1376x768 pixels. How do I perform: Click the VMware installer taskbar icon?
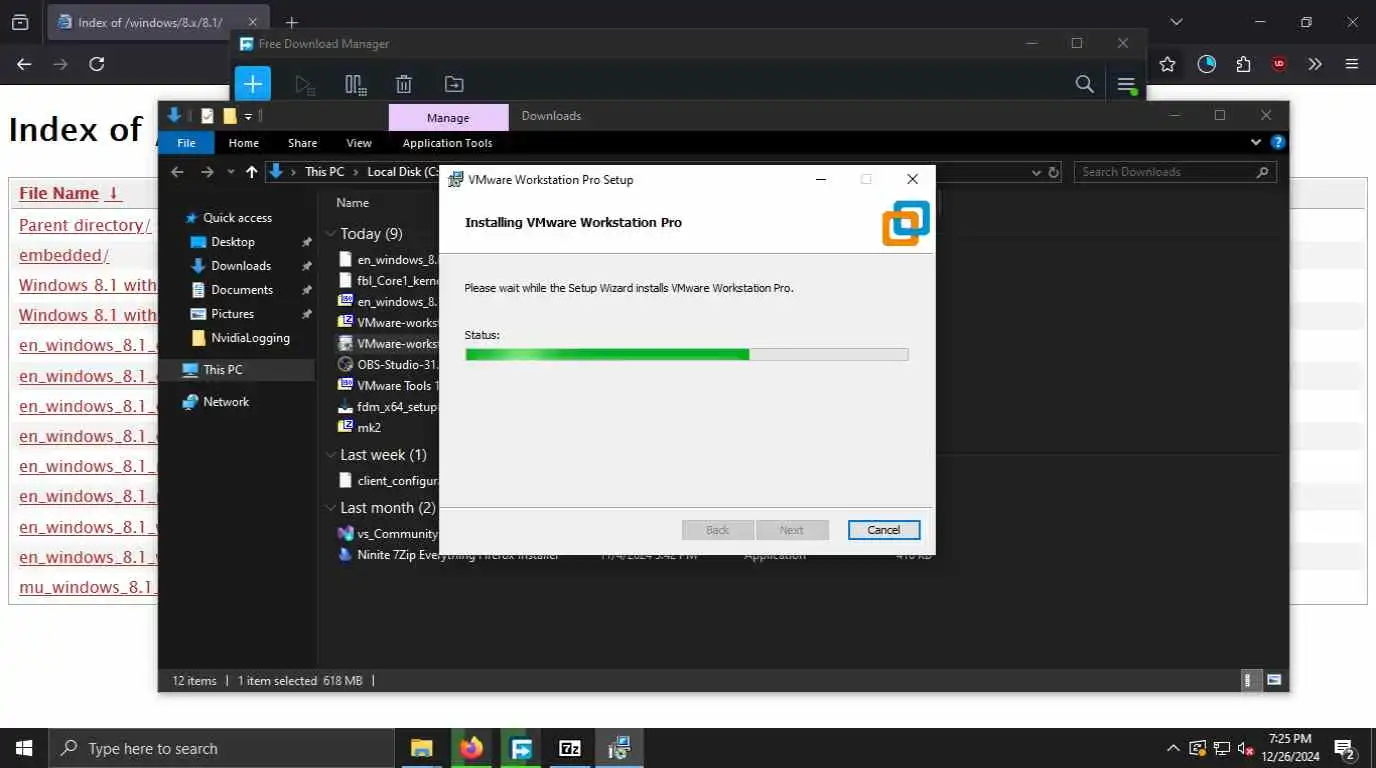(x=619, y=748)
